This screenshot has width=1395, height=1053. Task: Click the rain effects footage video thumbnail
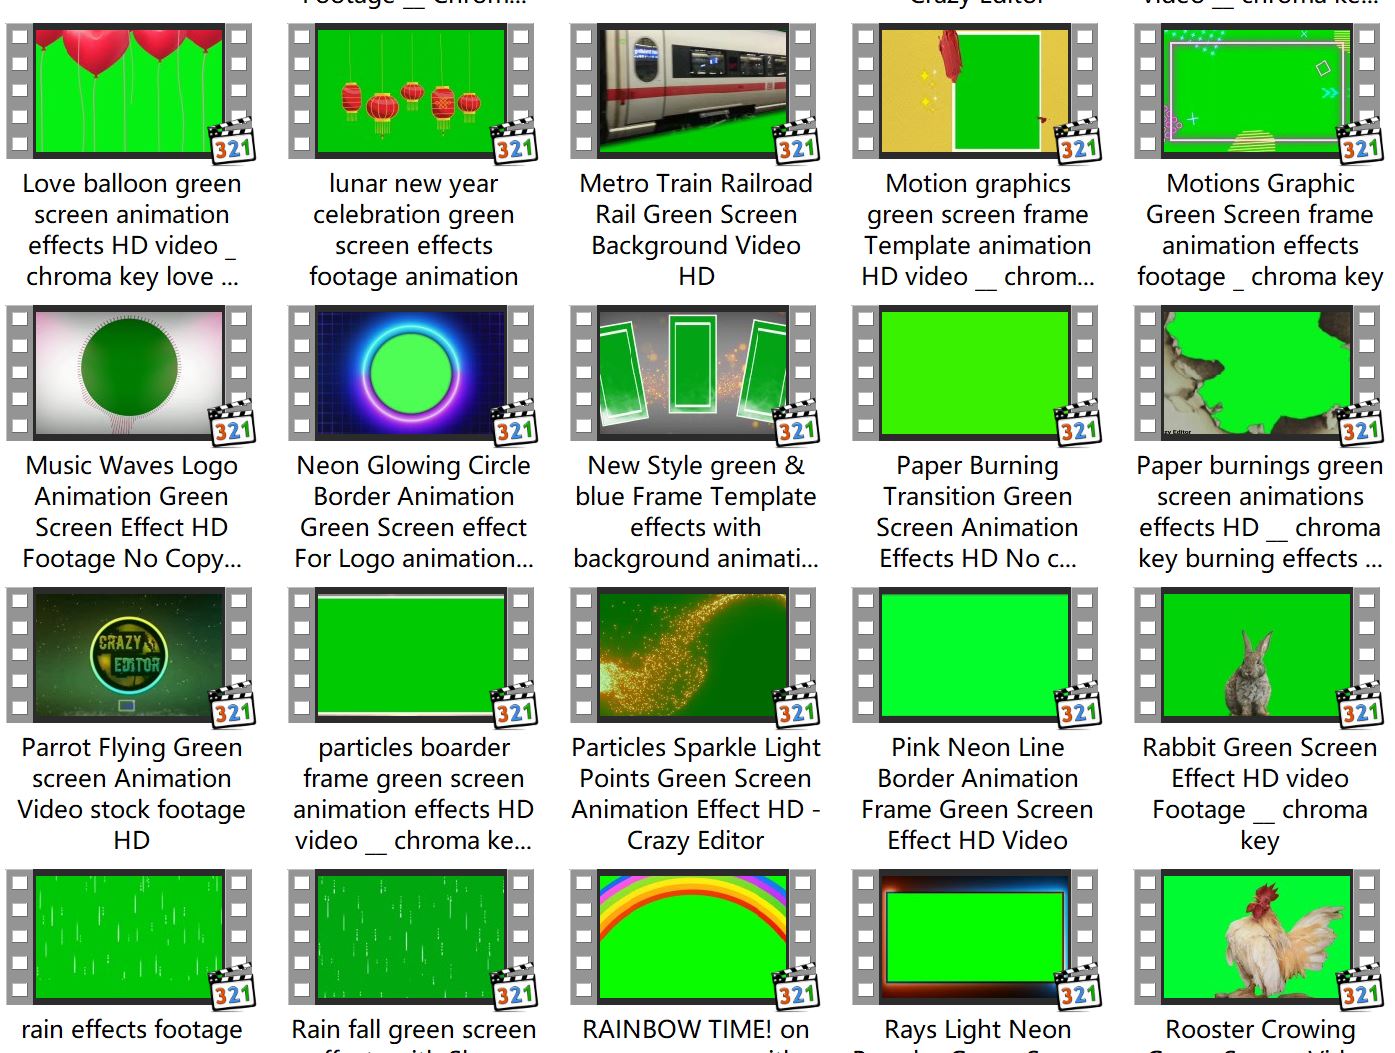[129, 937]
